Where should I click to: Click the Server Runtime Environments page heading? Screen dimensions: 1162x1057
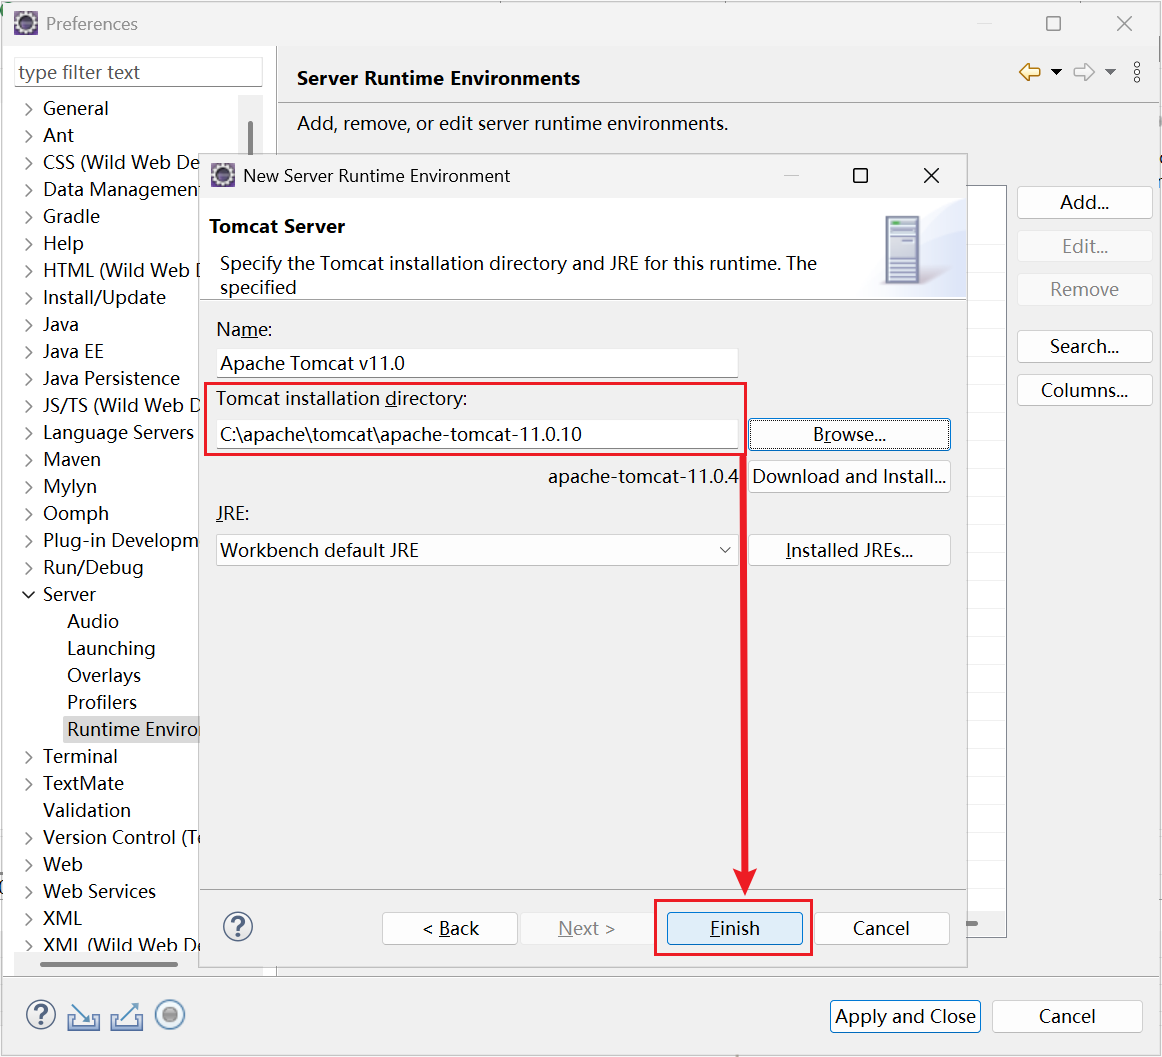tap(438, 78)
